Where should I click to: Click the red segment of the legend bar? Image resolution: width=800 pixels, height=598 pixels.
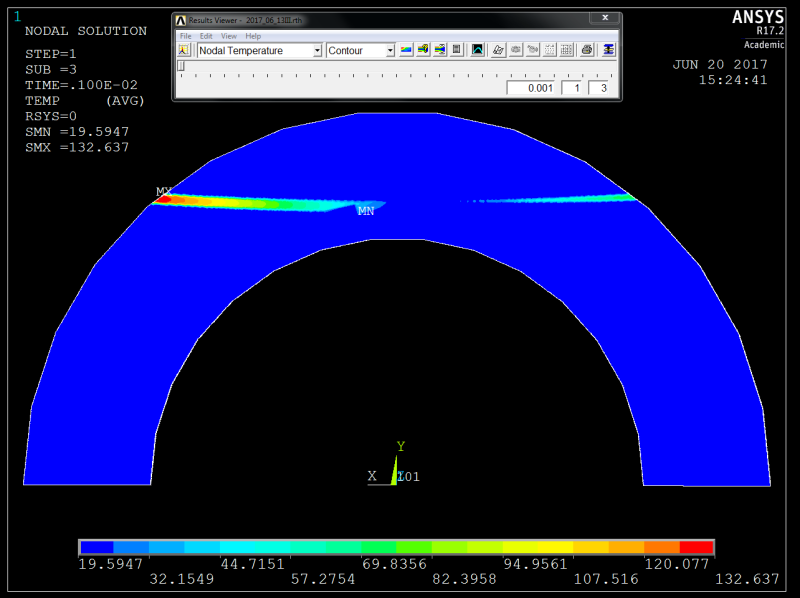tap(696, 547)
